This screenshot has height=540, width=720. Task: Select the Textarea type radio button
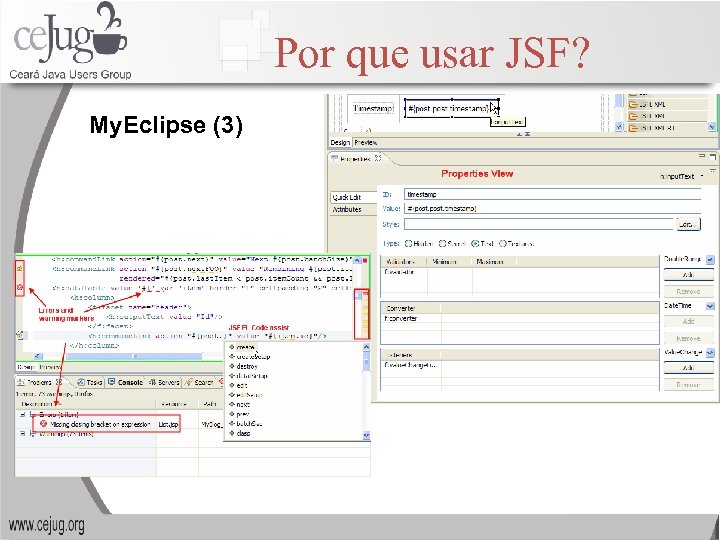pos(503,243)
